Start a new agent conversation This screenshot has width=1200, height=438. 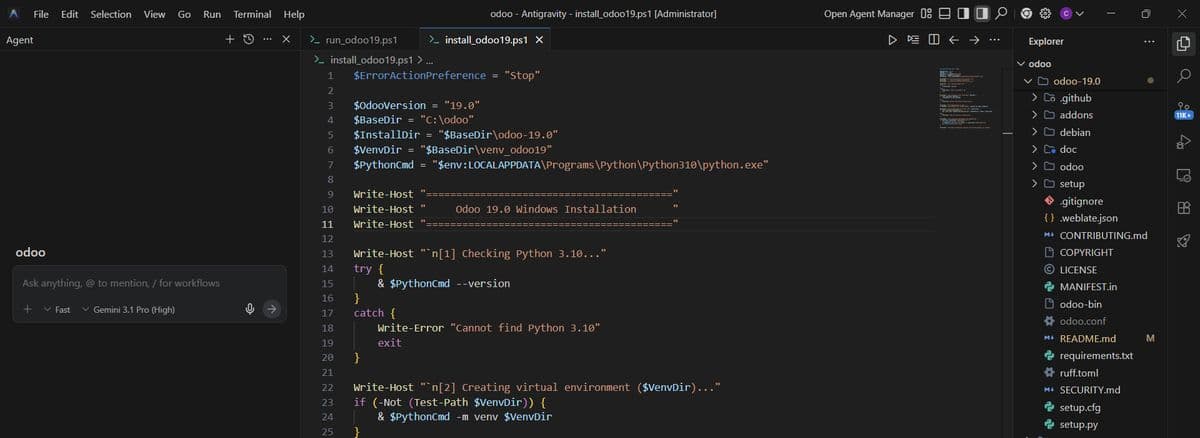coord(230,40)
